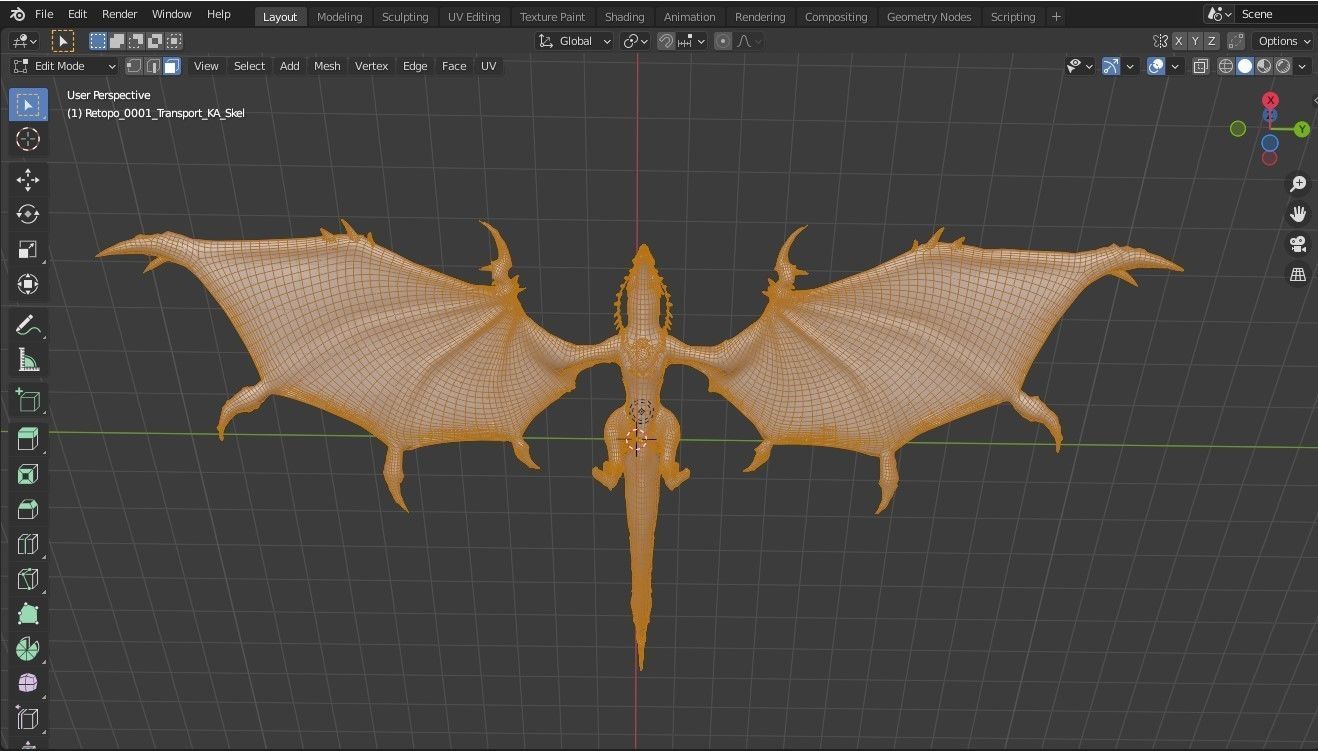1318x751 pixels.
Task: Activate the Move tool
Action: 28,180
